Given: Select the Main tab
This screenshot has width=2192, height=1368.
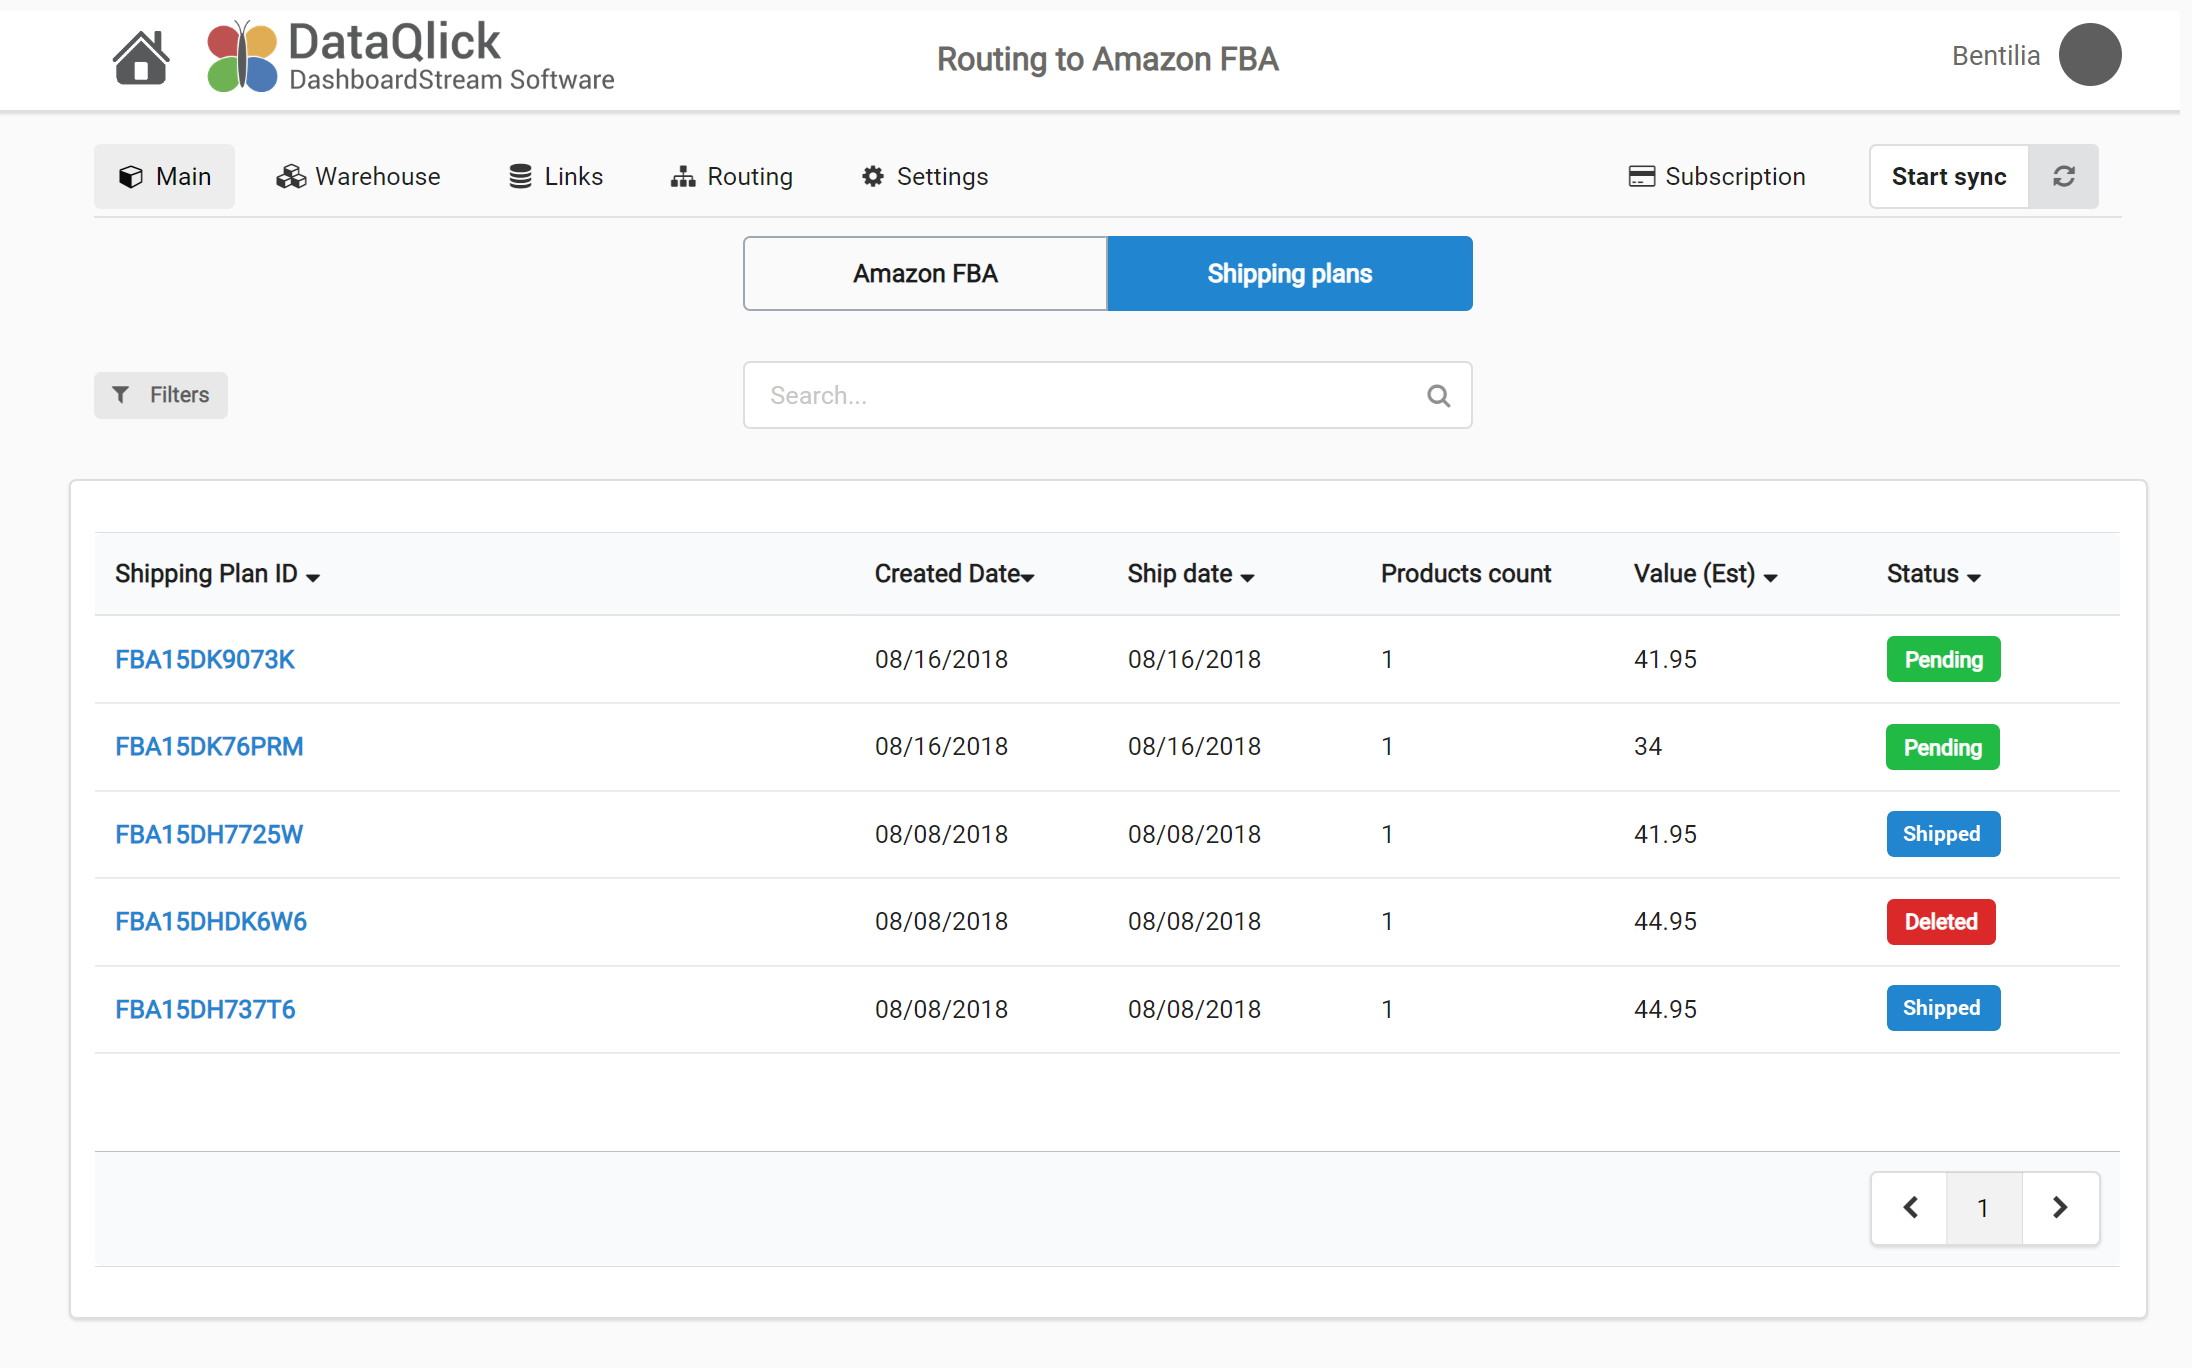Looking at the screenshot, I should (x=164, y=176).
